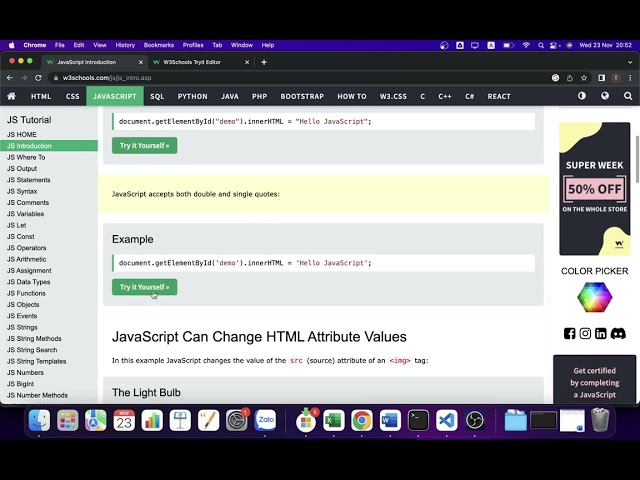This screenshot has height=480, width=640.
Task: Toggle the dark mode contrast icon
Action: point(582,96)
